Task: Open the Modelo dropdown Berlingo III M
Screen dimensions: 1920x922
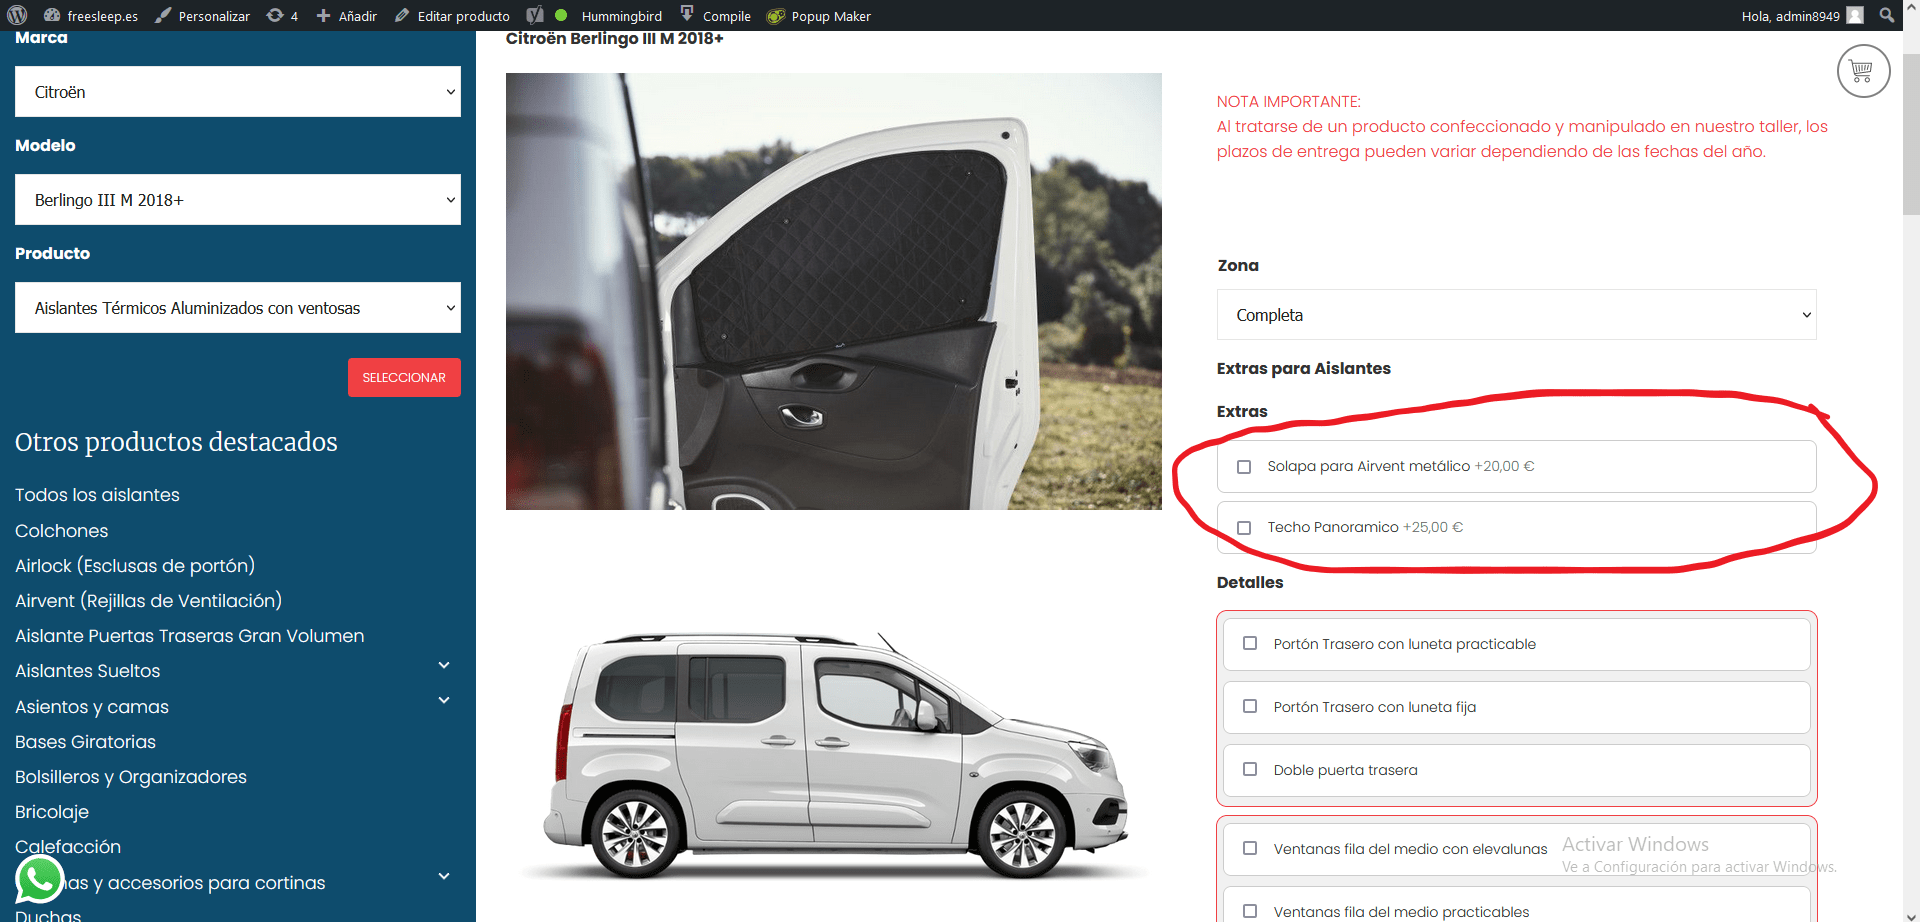Action: coord(238,200)
